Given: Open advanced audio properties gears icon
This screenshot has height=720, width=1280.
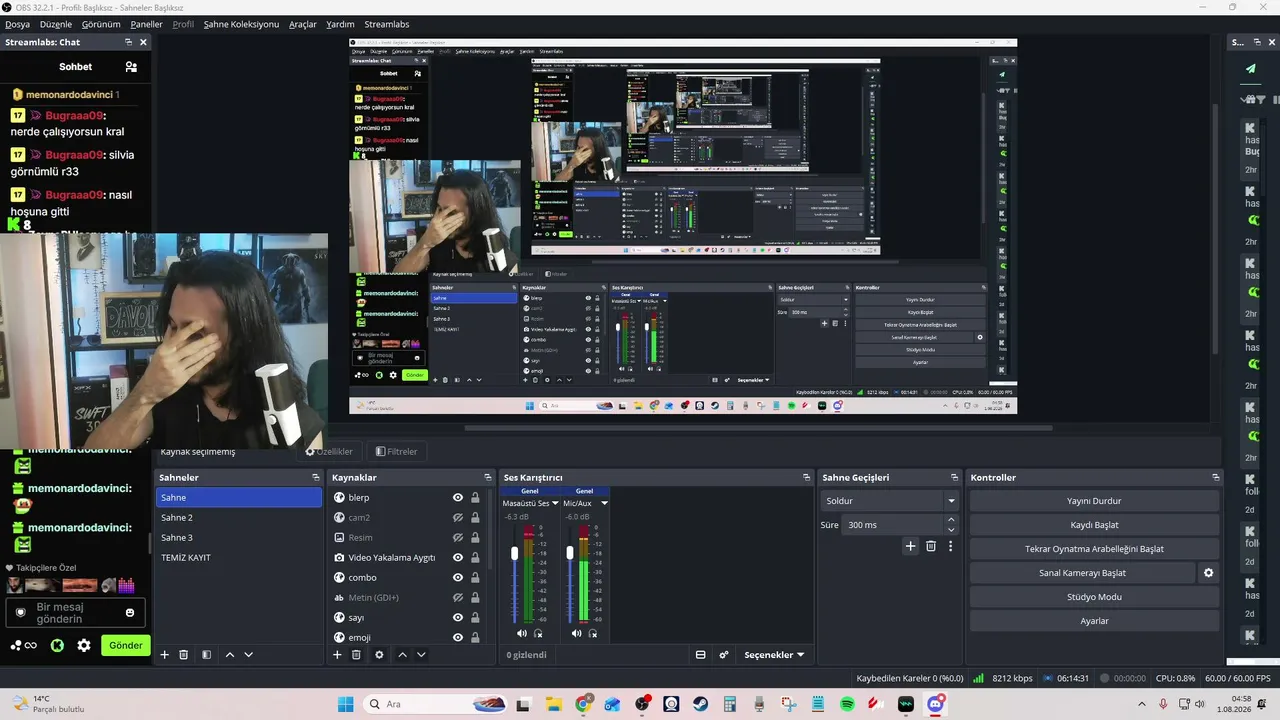Looking at the screenshot, I should (724, 655).
